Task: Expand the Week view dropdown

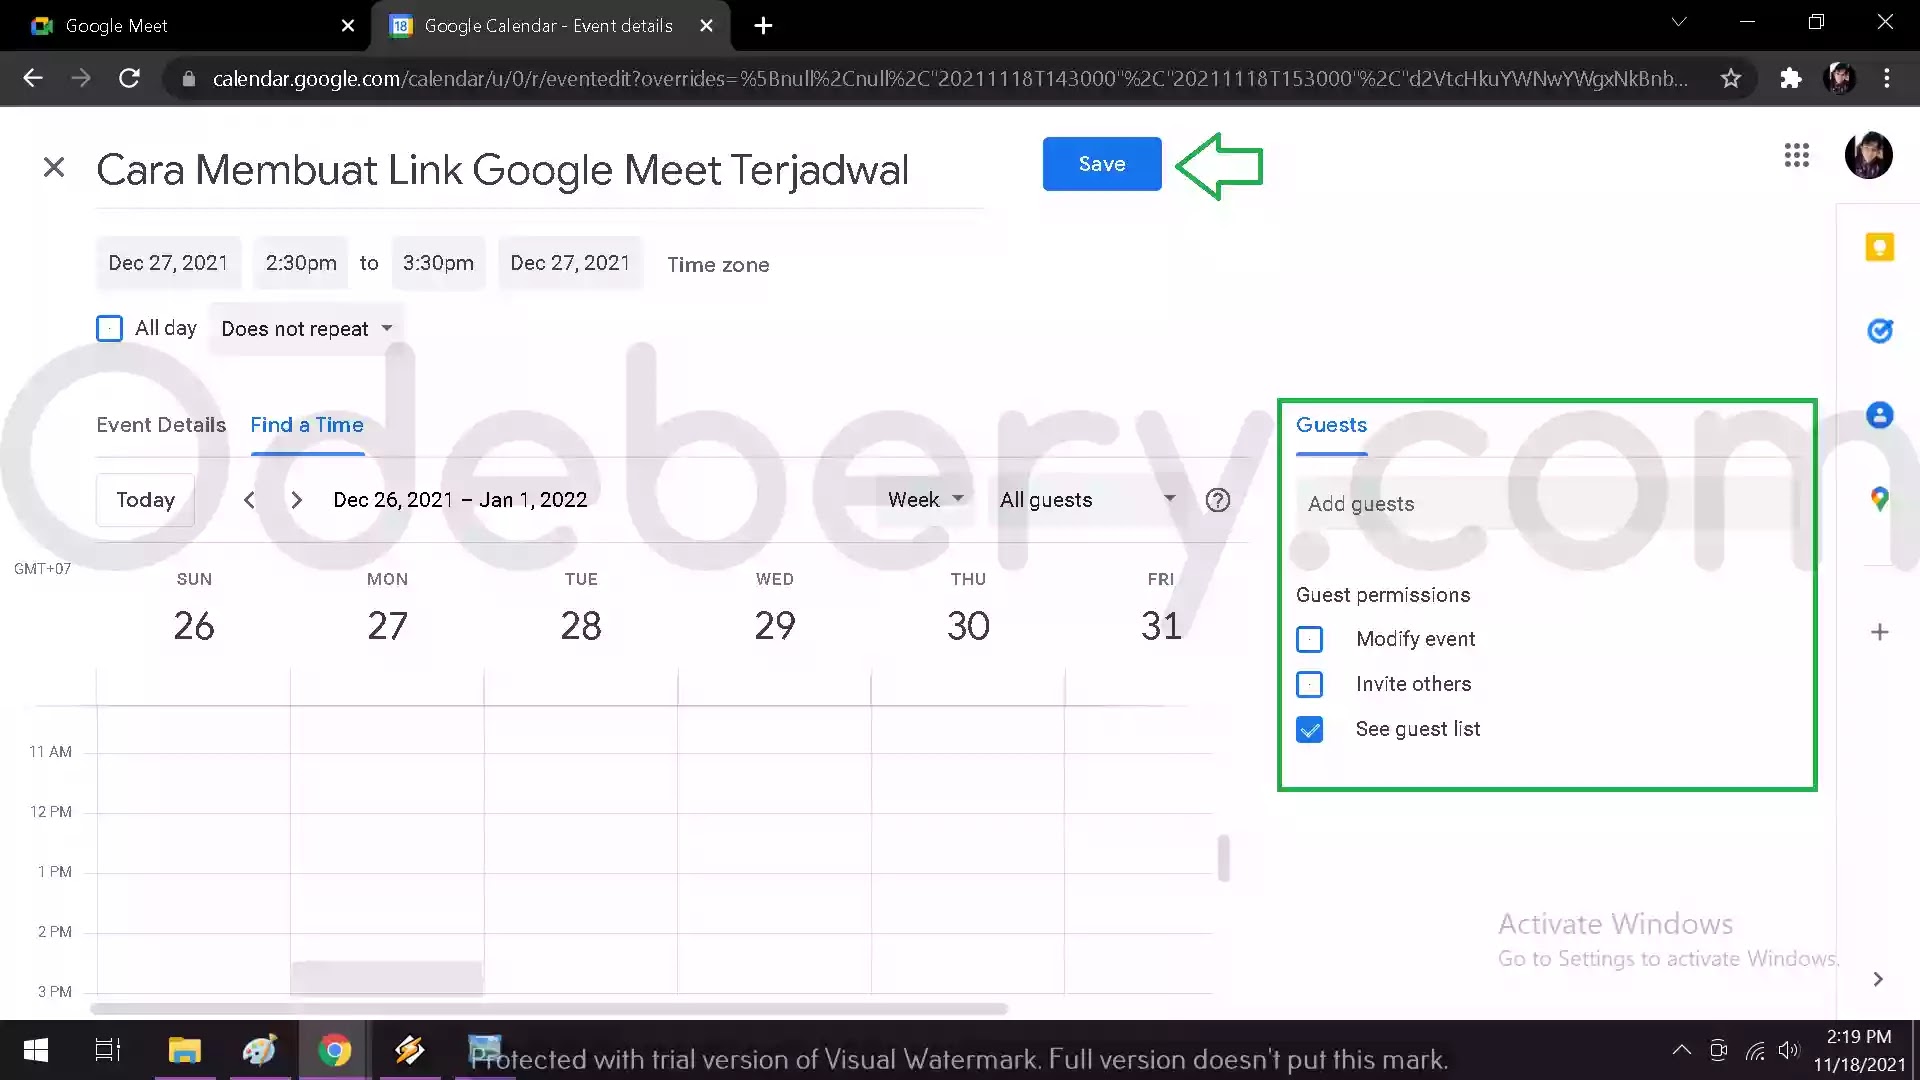Action: (925, 500)
